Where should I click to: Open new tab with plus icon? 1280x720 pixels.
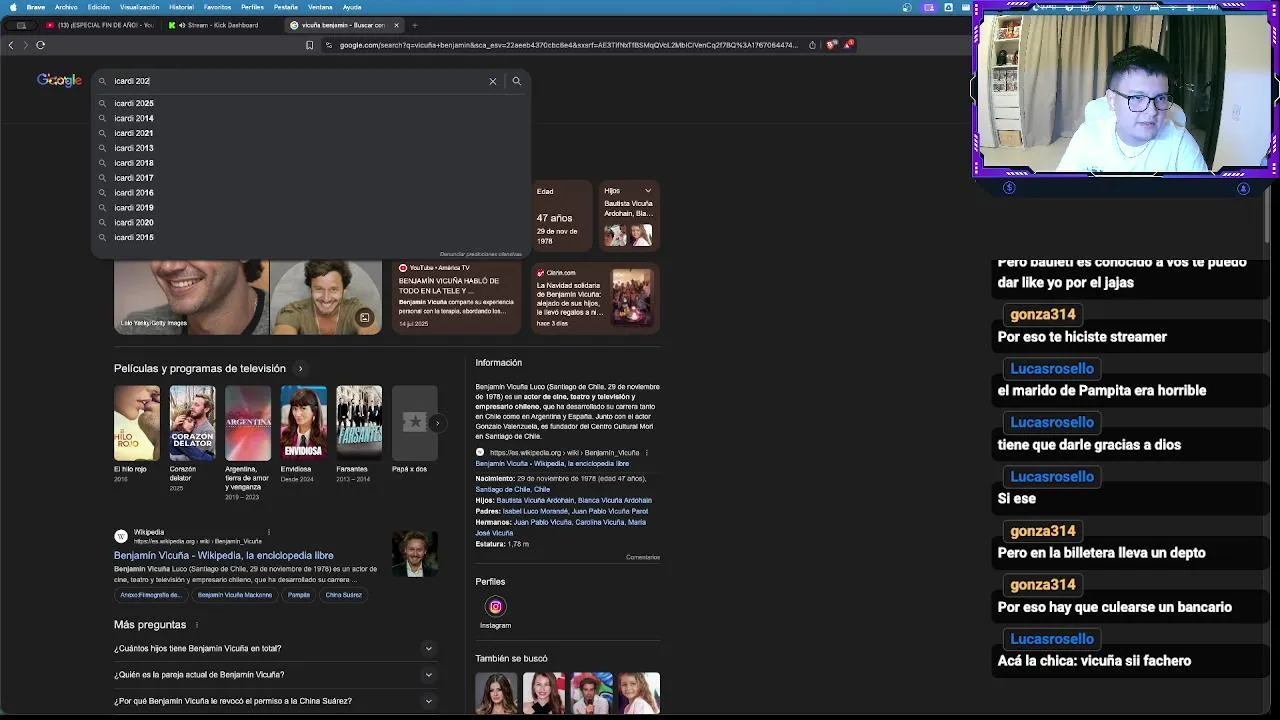[x=415, y=25]
